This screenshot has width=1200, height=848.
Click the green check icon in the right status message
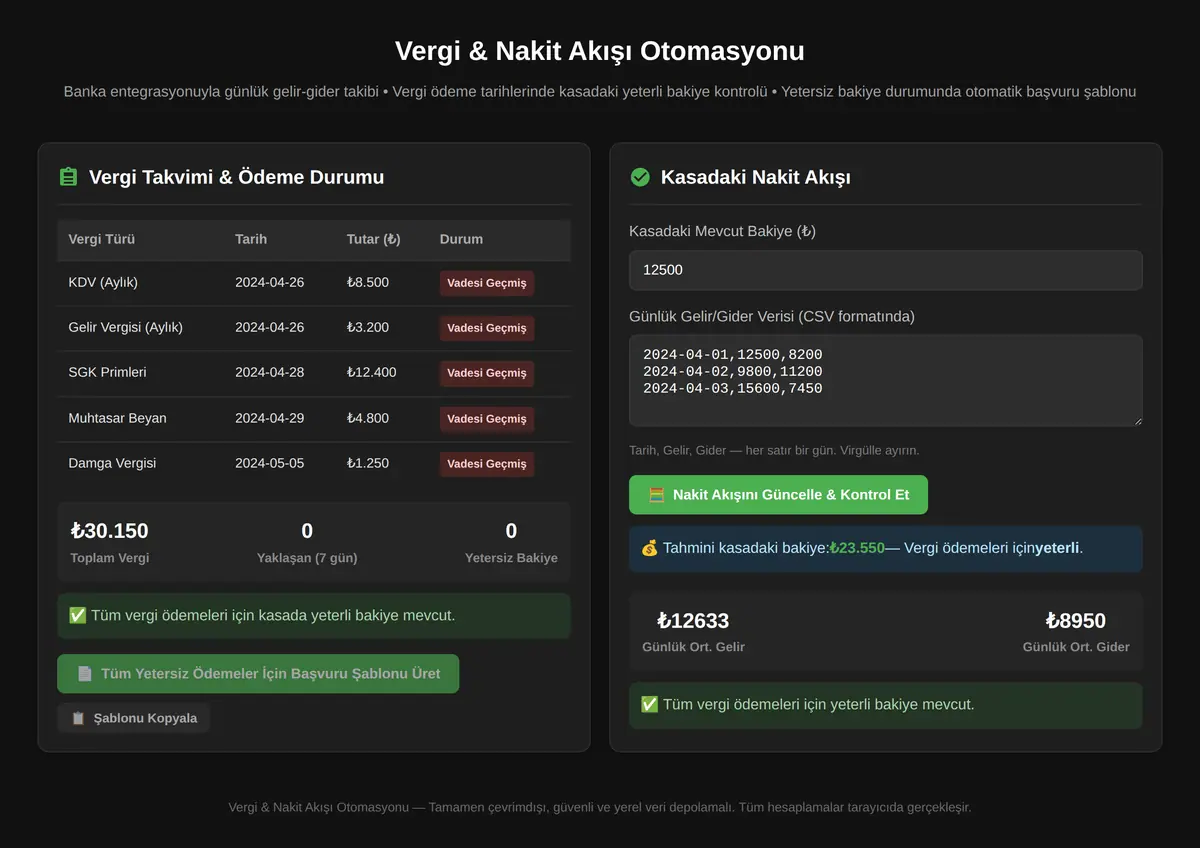pos(649,705)
